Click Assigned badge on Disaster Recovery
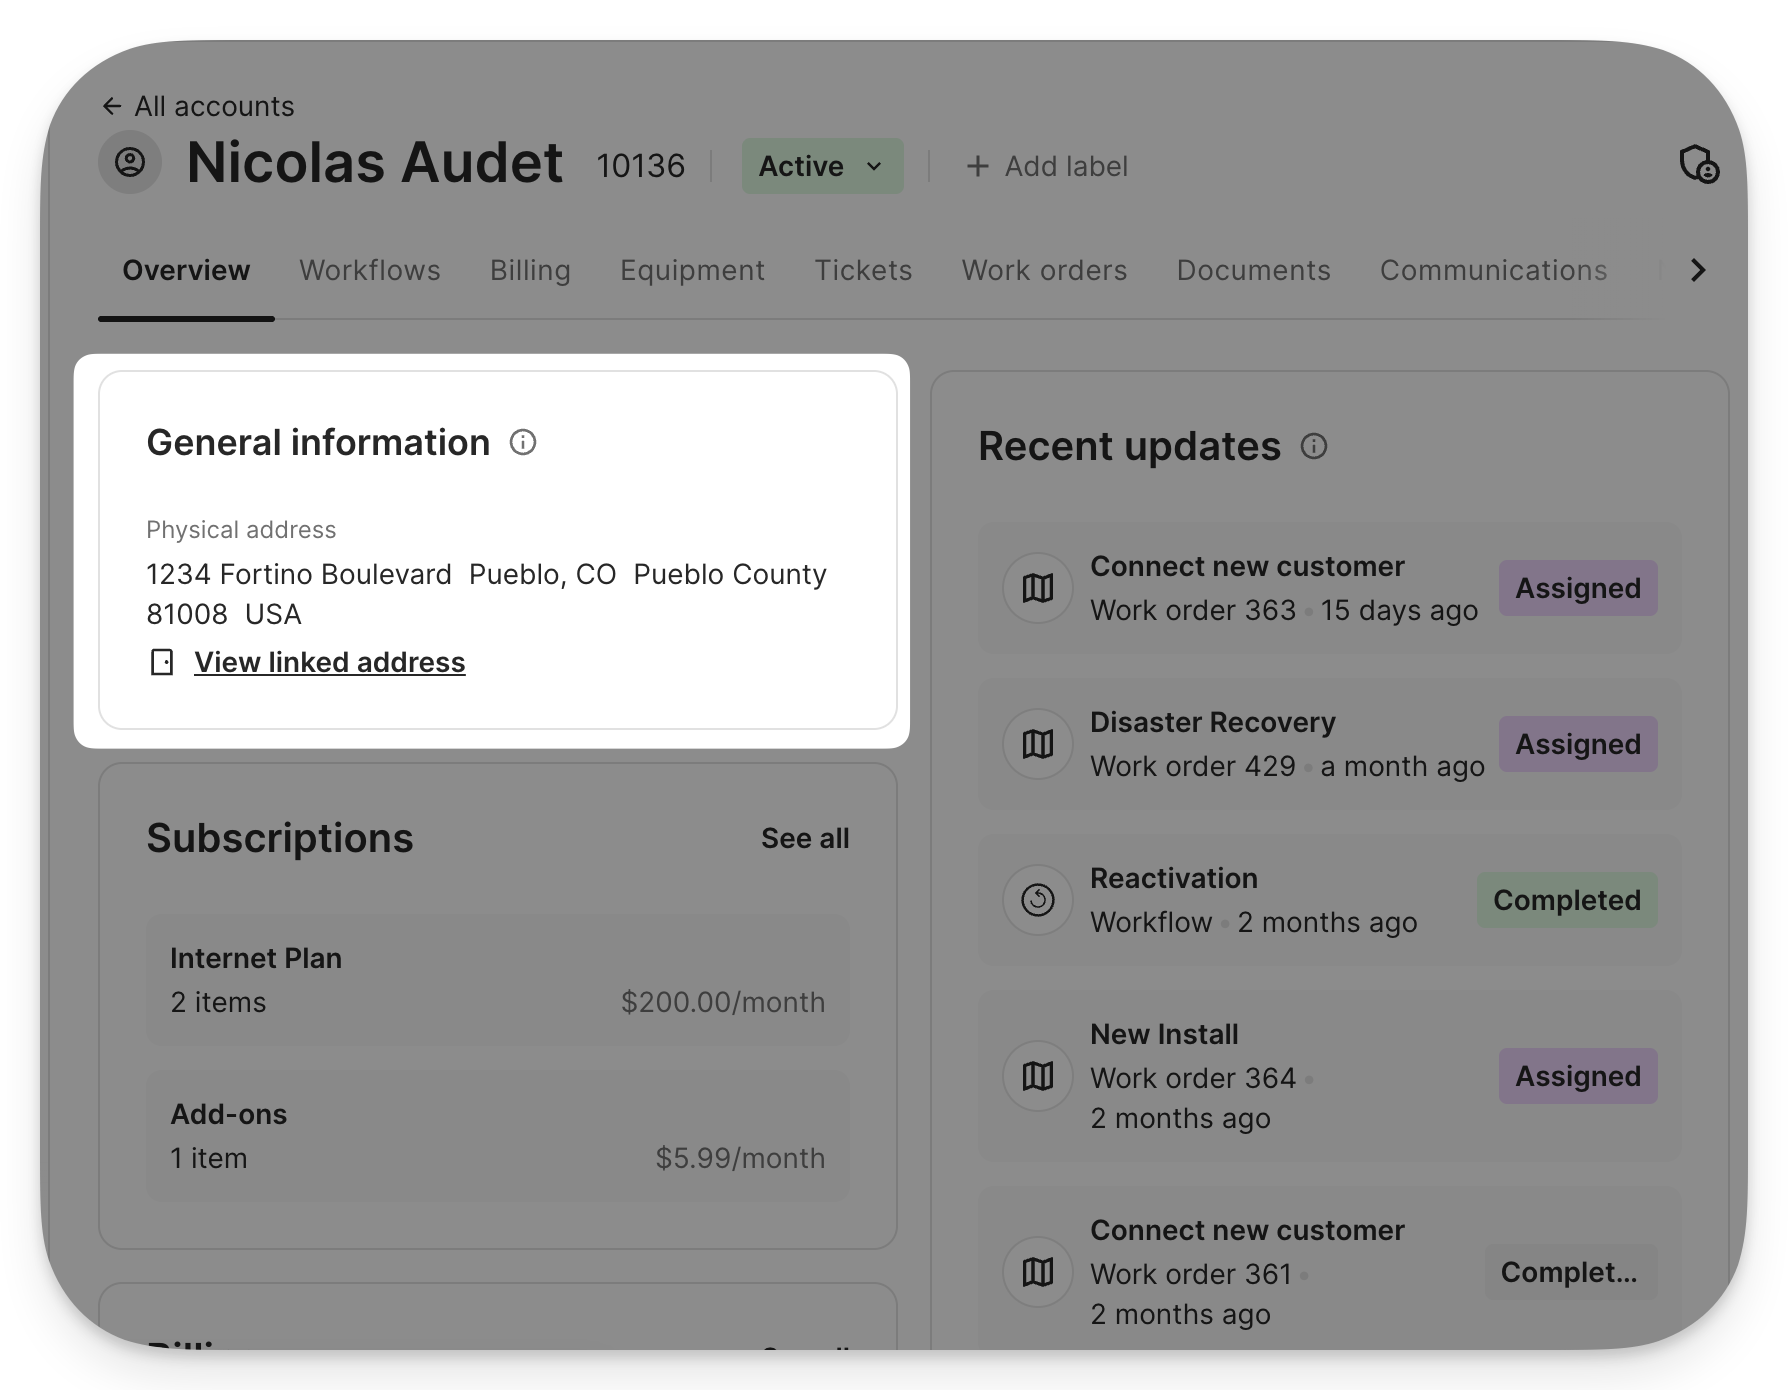 click(1578, 744)
